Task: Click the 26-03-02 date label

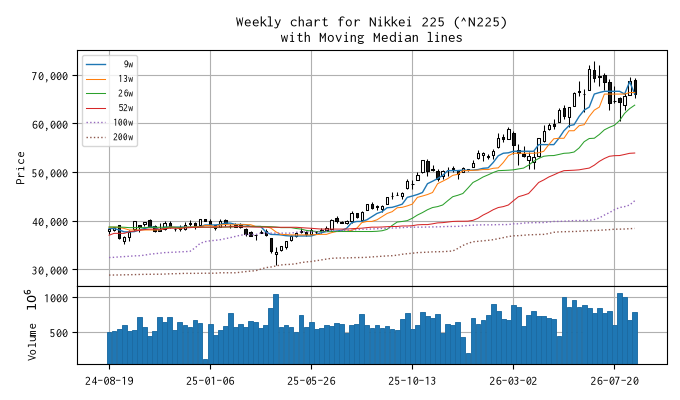Action: pyautogui.click(x=513, y=381)
